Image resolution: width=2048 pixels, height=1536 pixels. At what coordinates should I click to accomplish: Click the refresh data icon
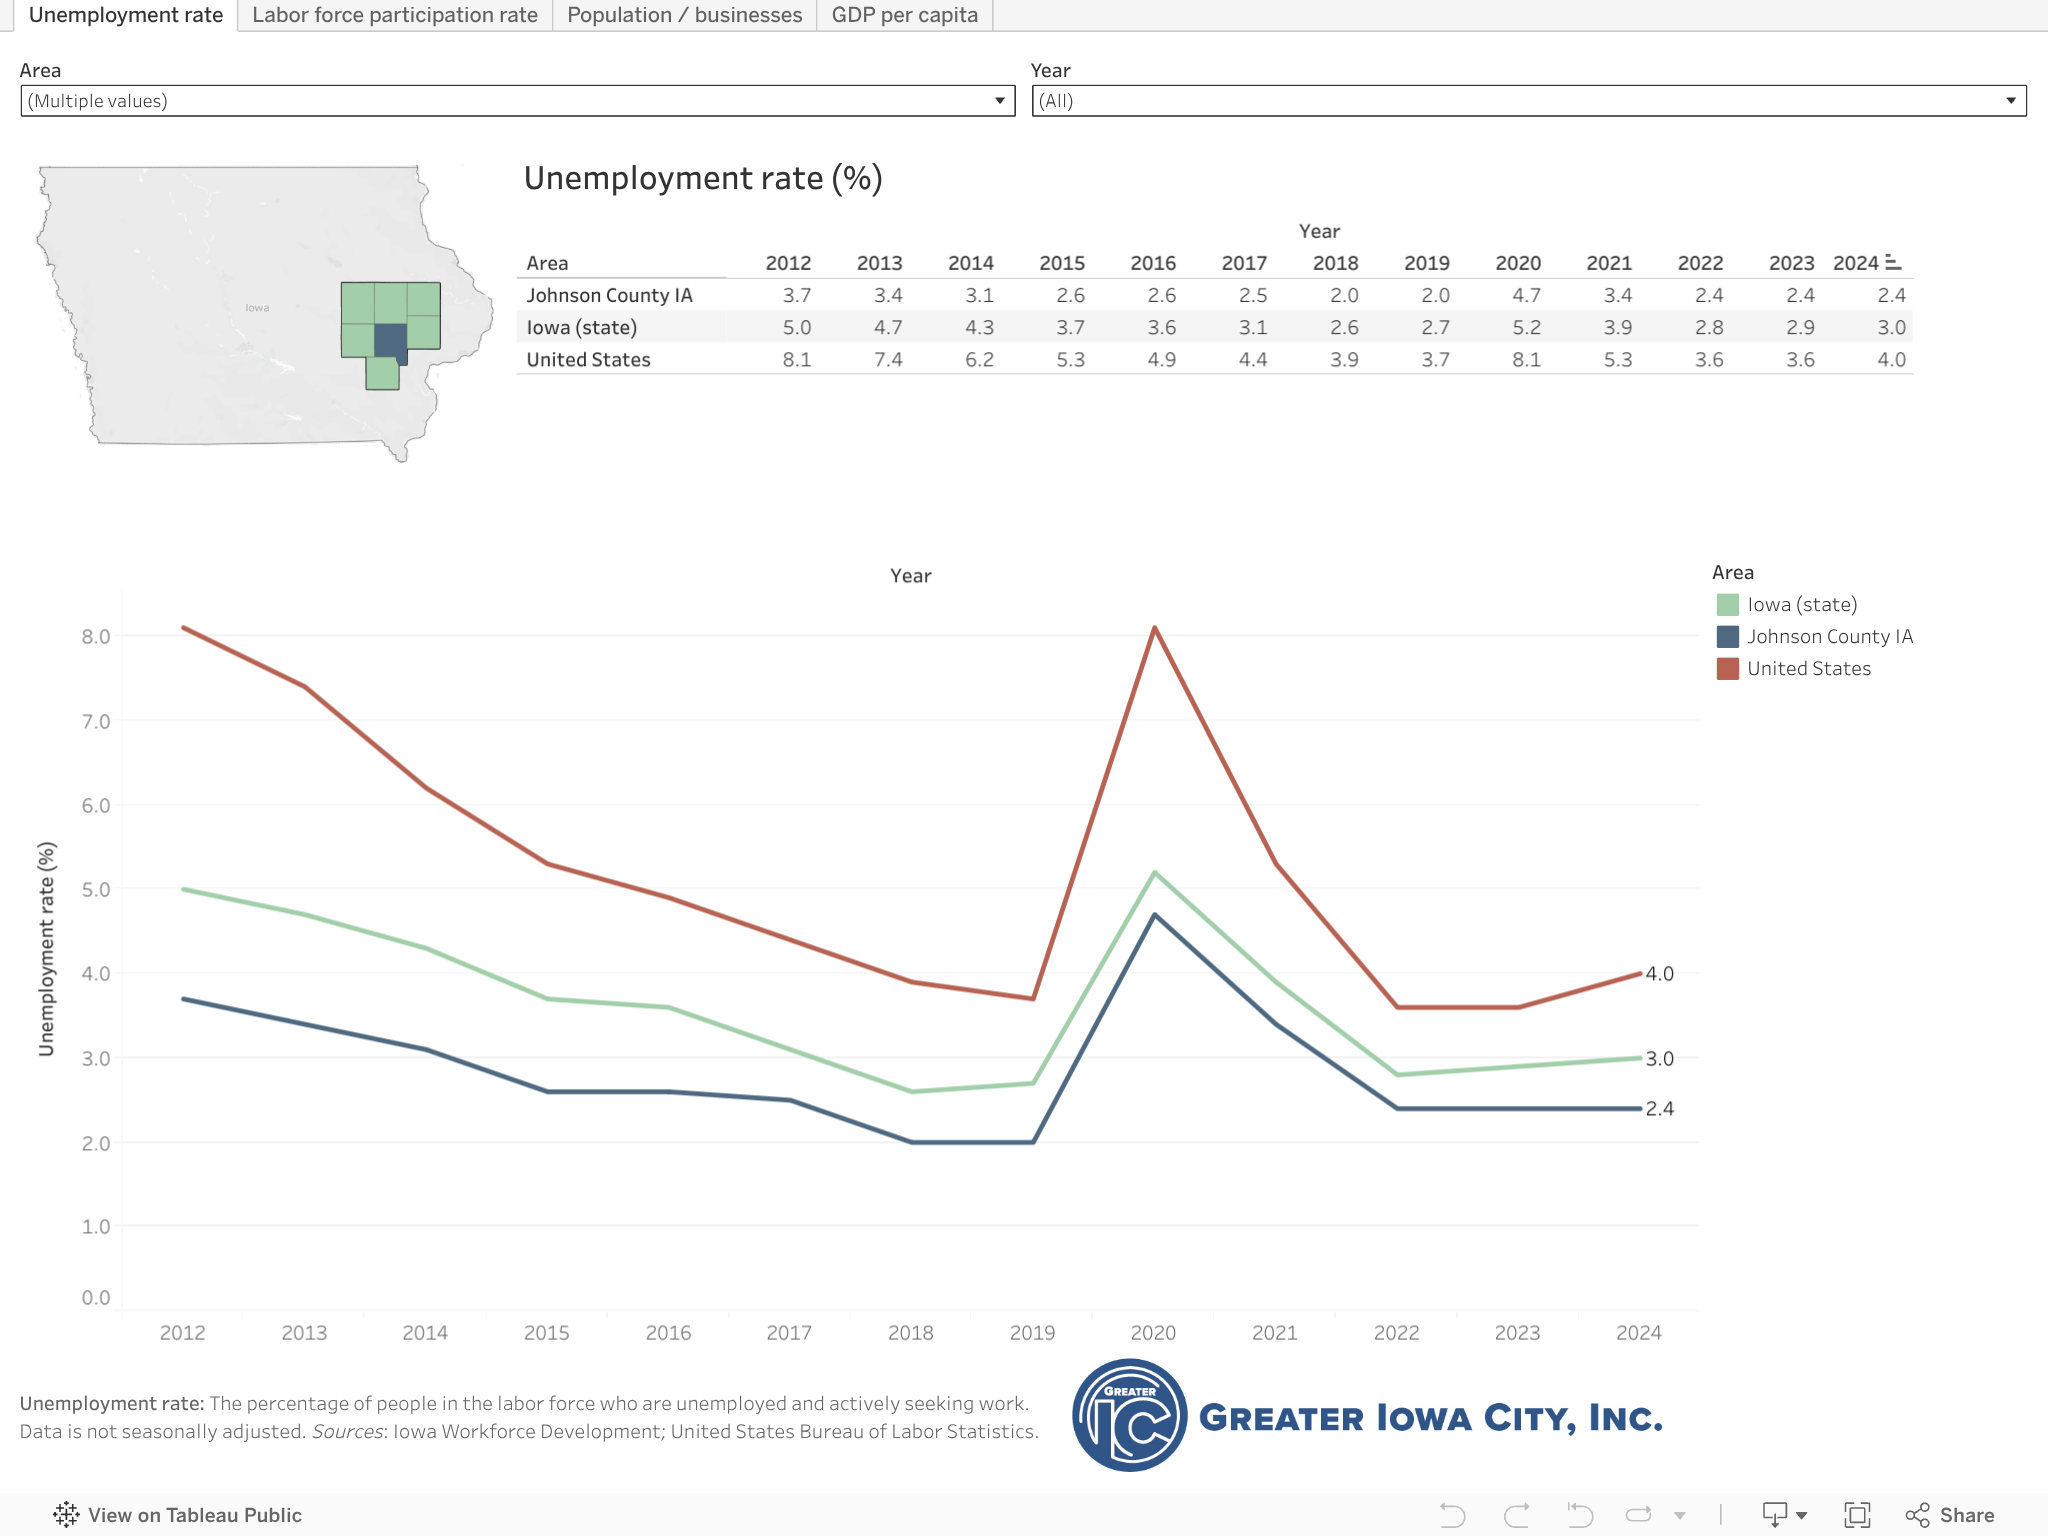pos(1639,1515)
